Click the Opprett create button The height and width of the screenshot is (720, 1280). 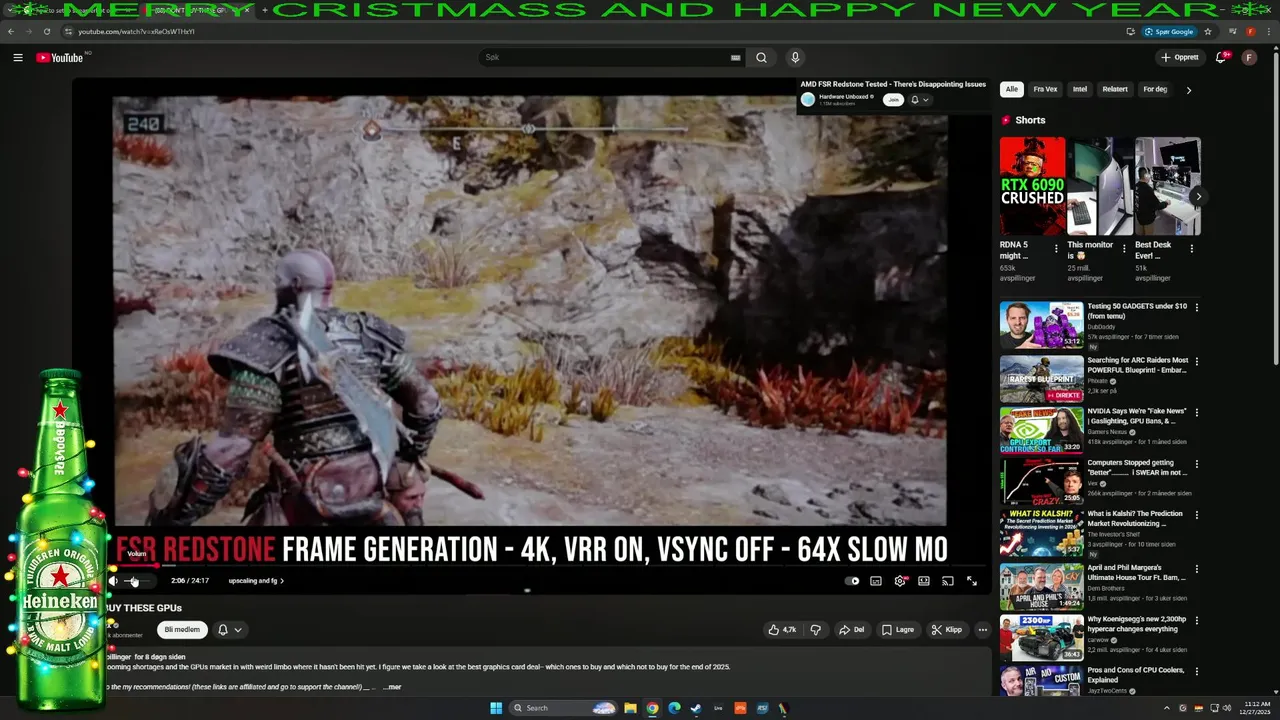click(x=1180, y=58)
